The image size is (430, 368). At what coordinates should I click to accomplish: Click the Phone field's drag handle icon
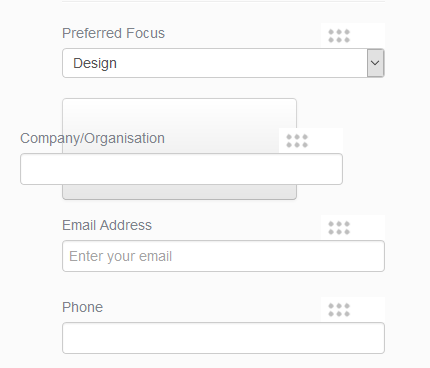339,310
